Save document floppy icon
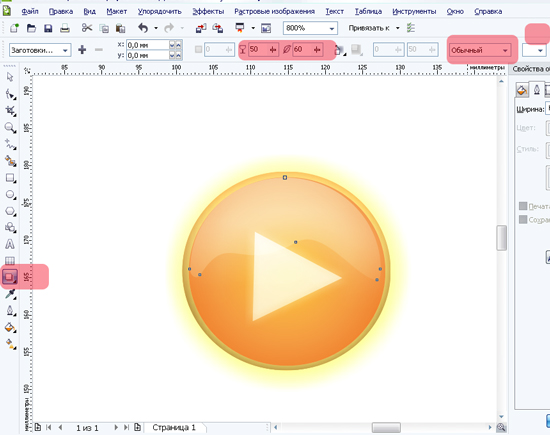This screenshot has height=435, width=550. coord(48,28)
